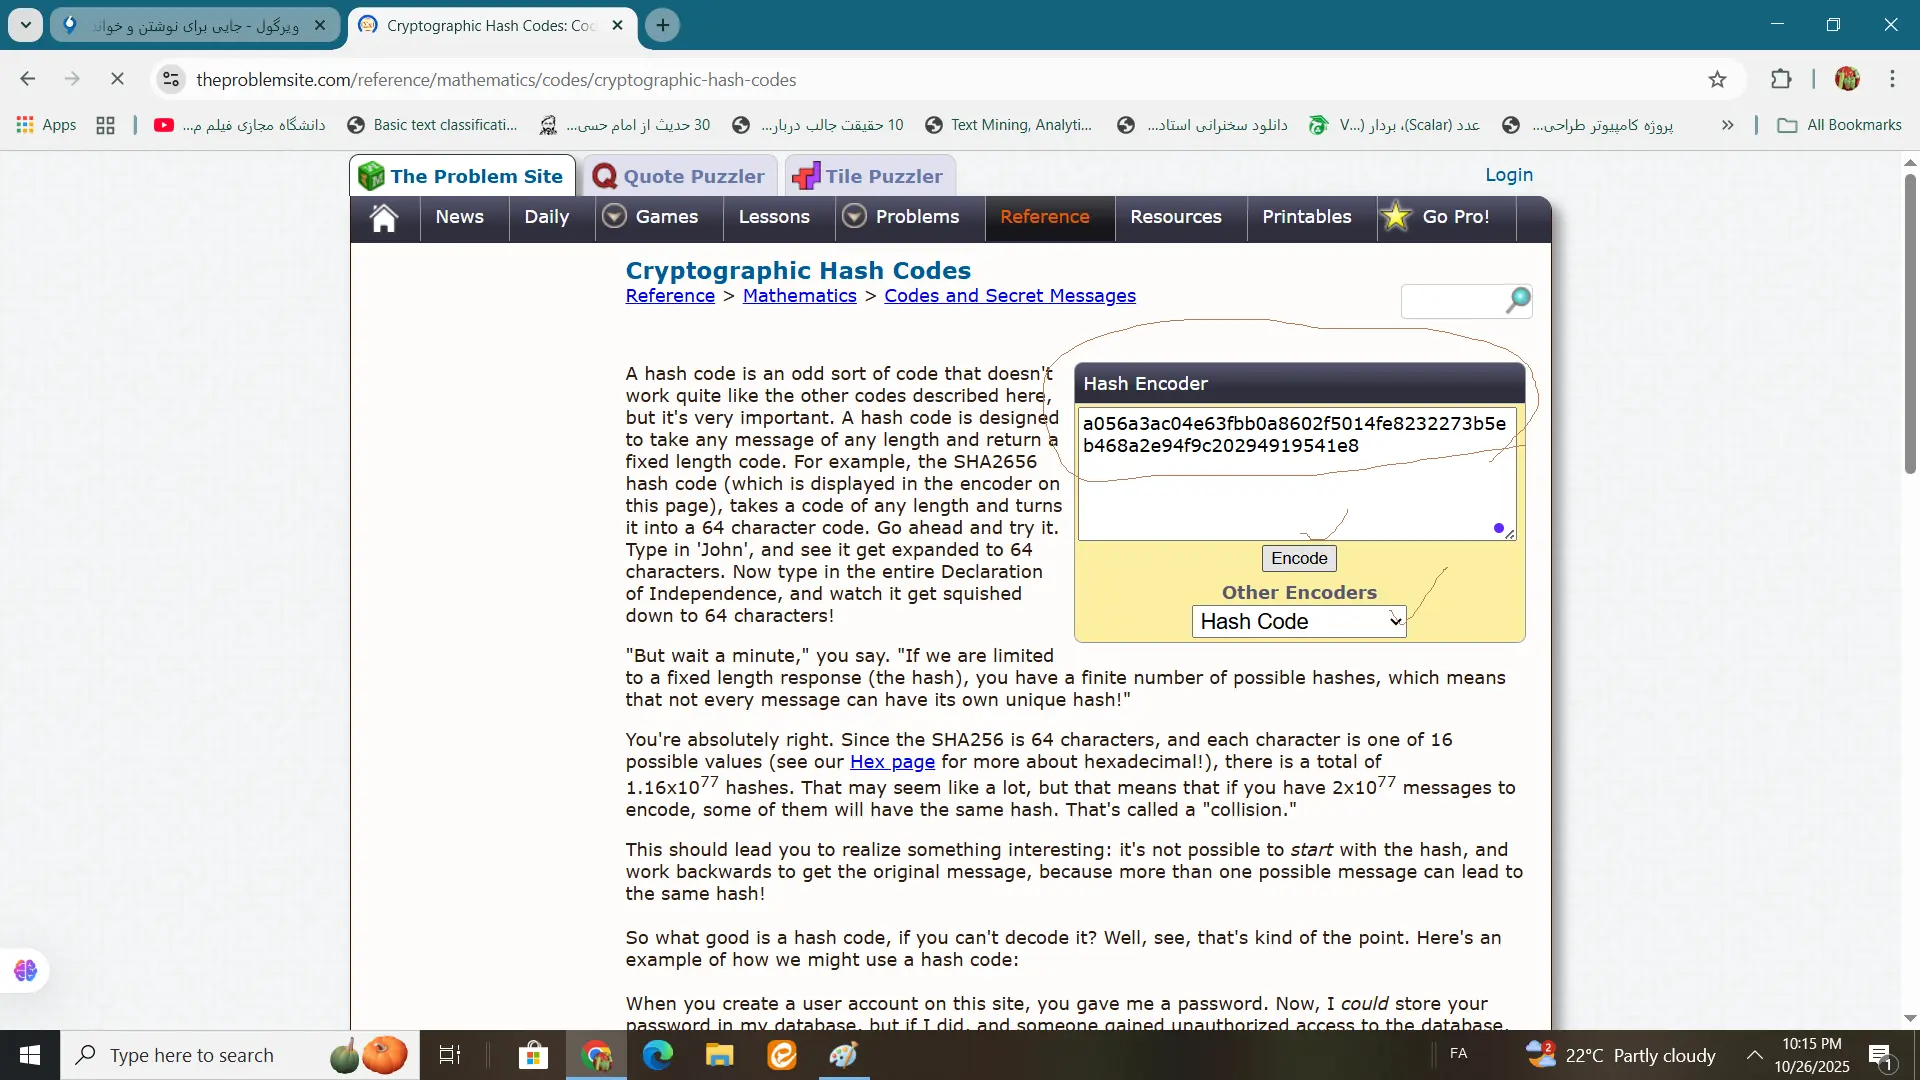Bookmark this page with star icon

tap(1717, 80)
